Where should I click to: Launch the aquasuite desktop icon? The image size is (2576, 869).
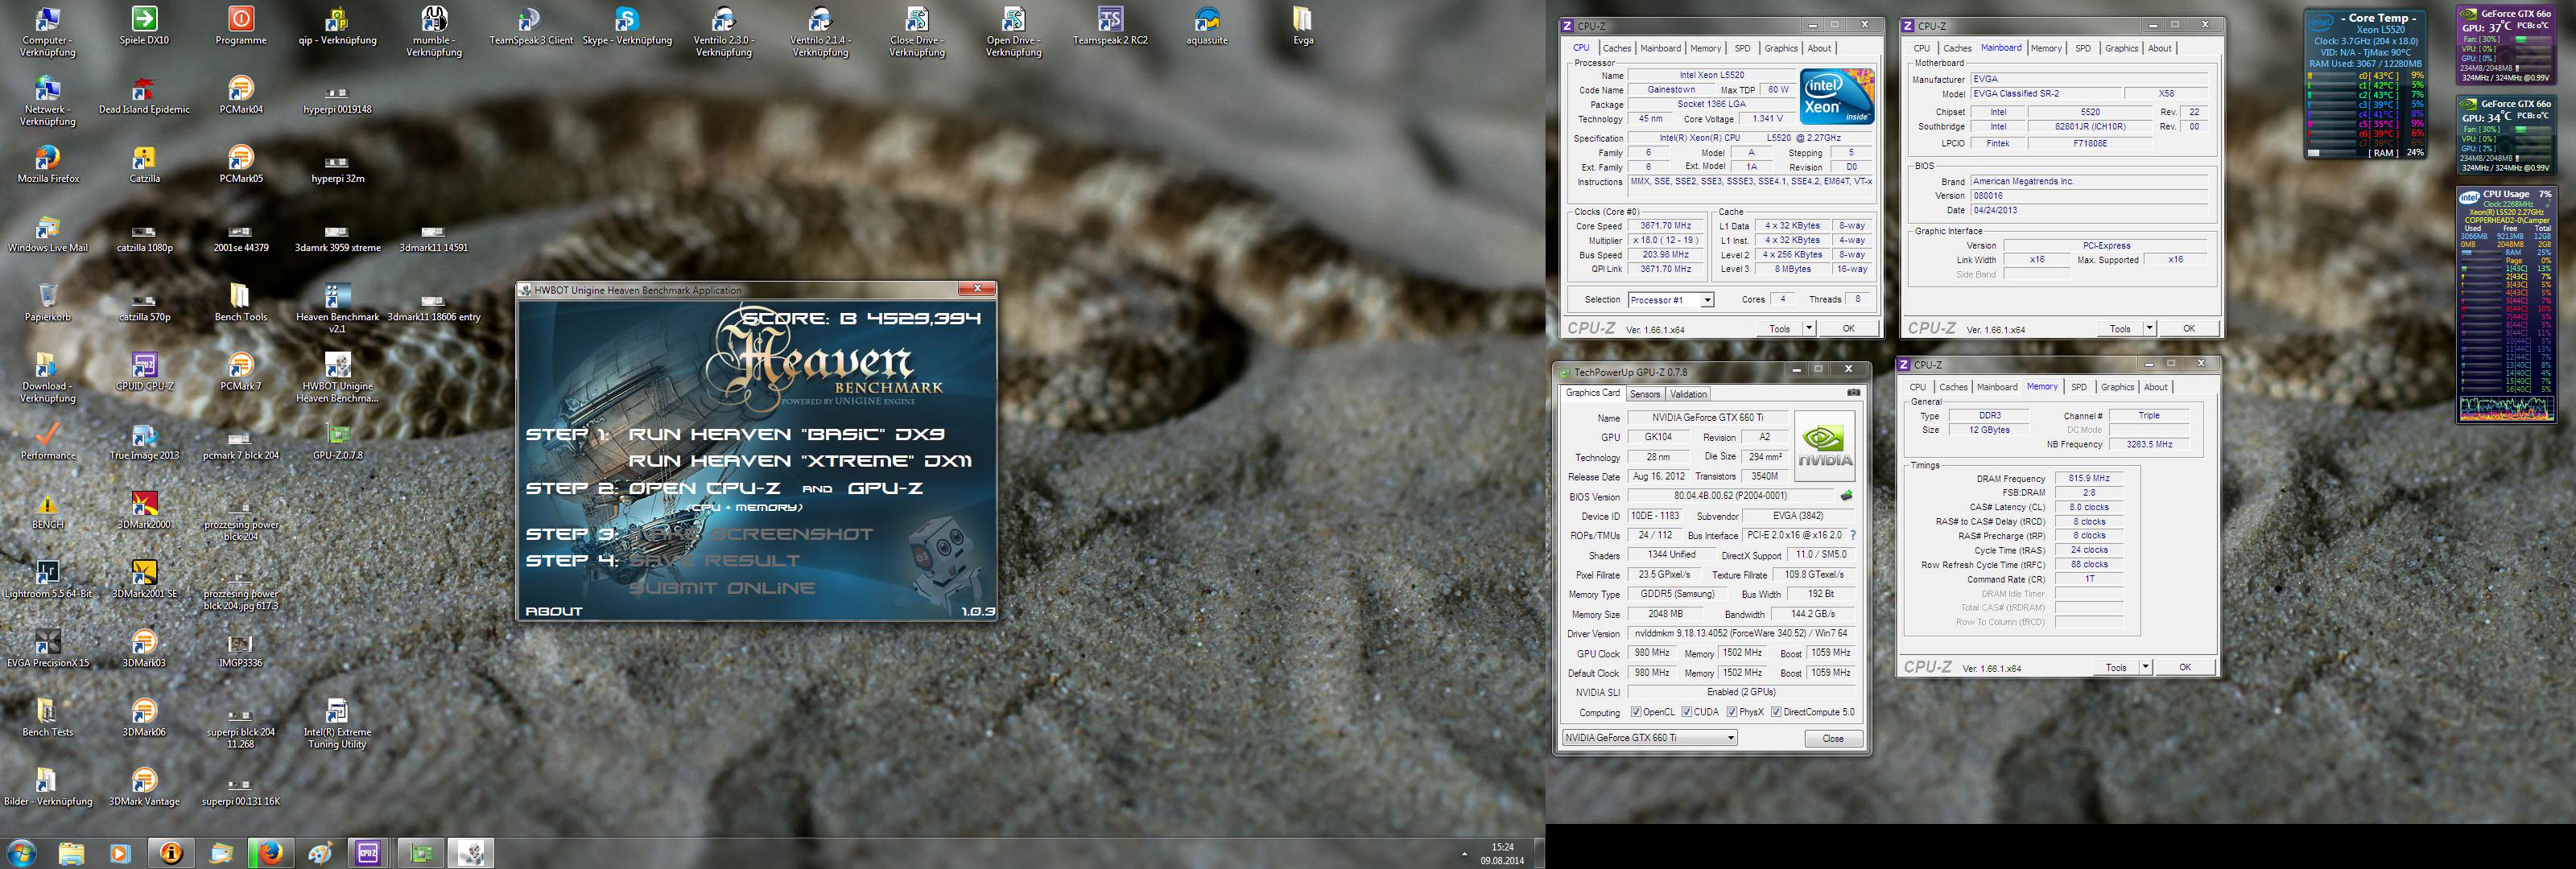click(1207, 26)
